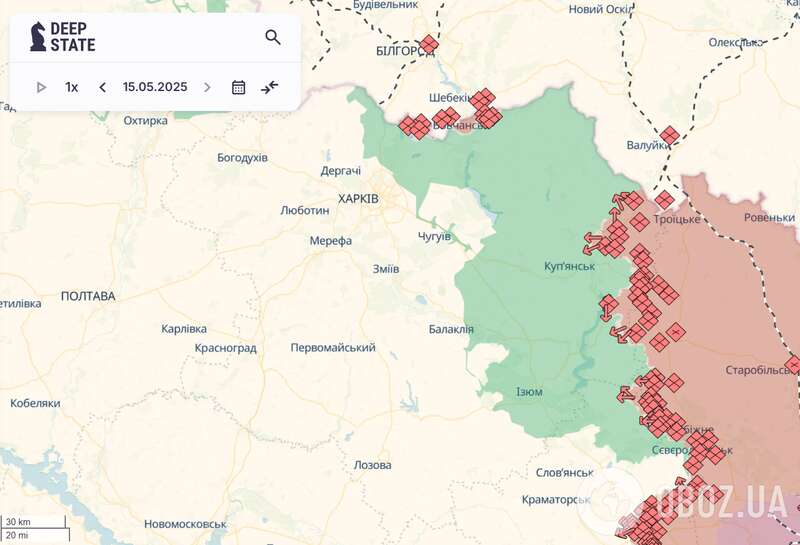Click the Харків city label
Viewport: 800px width, 545px height.
click(x=358, y=199)
